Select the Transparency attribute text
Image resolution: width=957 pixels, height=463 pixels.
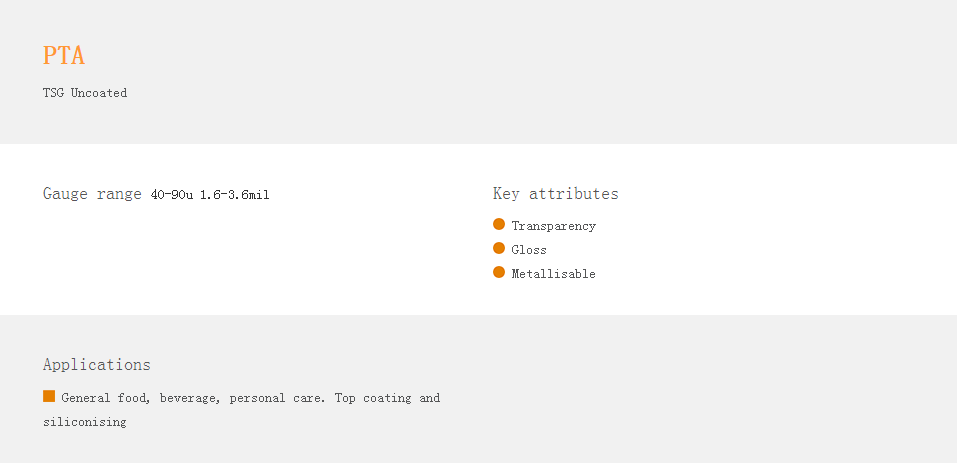[554, 226]
